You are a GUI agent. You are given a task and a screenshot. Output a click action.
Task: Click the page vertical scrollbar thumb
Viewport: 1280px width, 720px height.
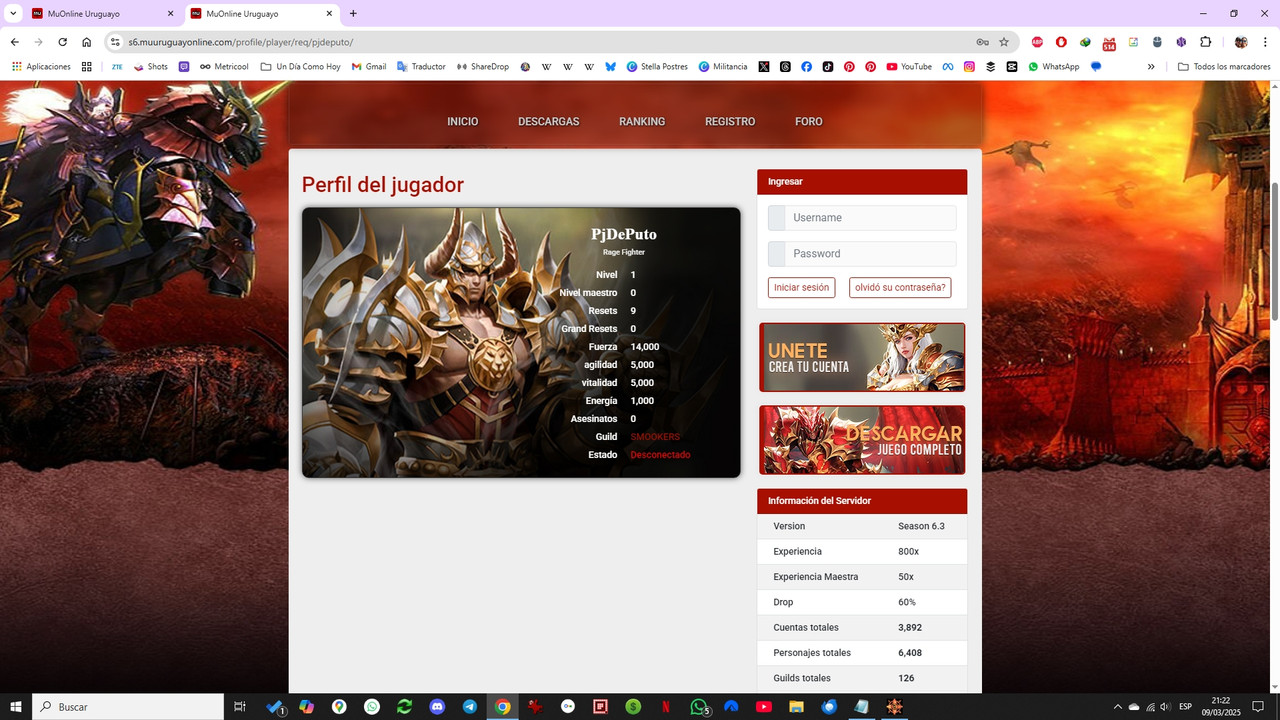tap(1274, 252)
